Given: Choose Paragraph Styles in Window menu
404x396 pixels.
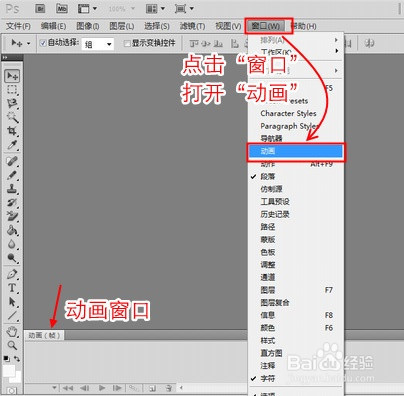Looking at the screenshot, I should coord(296,126).
